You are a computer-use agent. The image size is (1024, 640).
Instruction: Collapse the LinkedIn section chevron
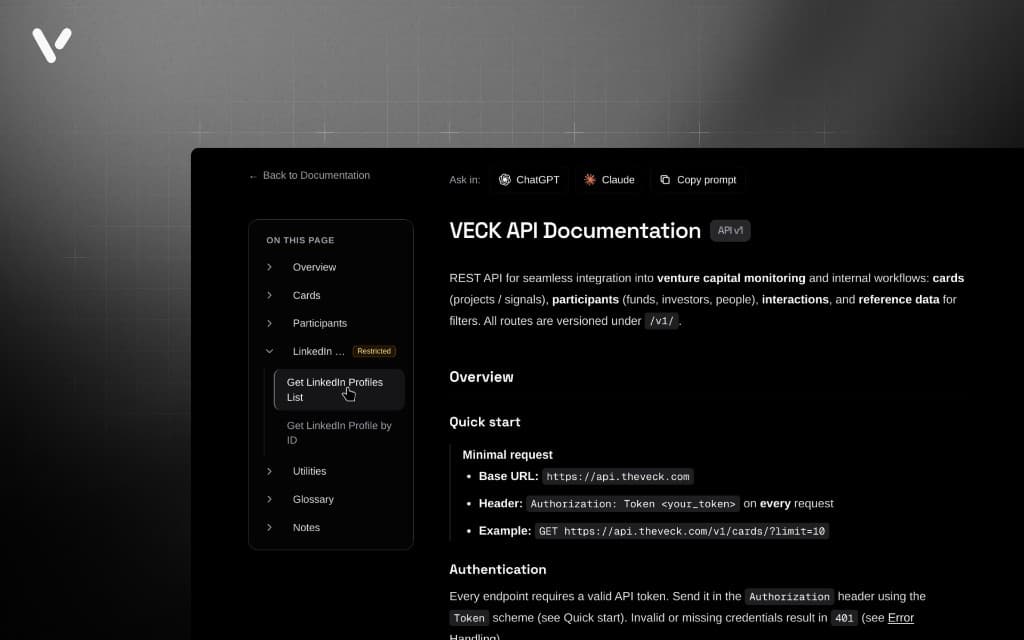(x=269, y=351)
